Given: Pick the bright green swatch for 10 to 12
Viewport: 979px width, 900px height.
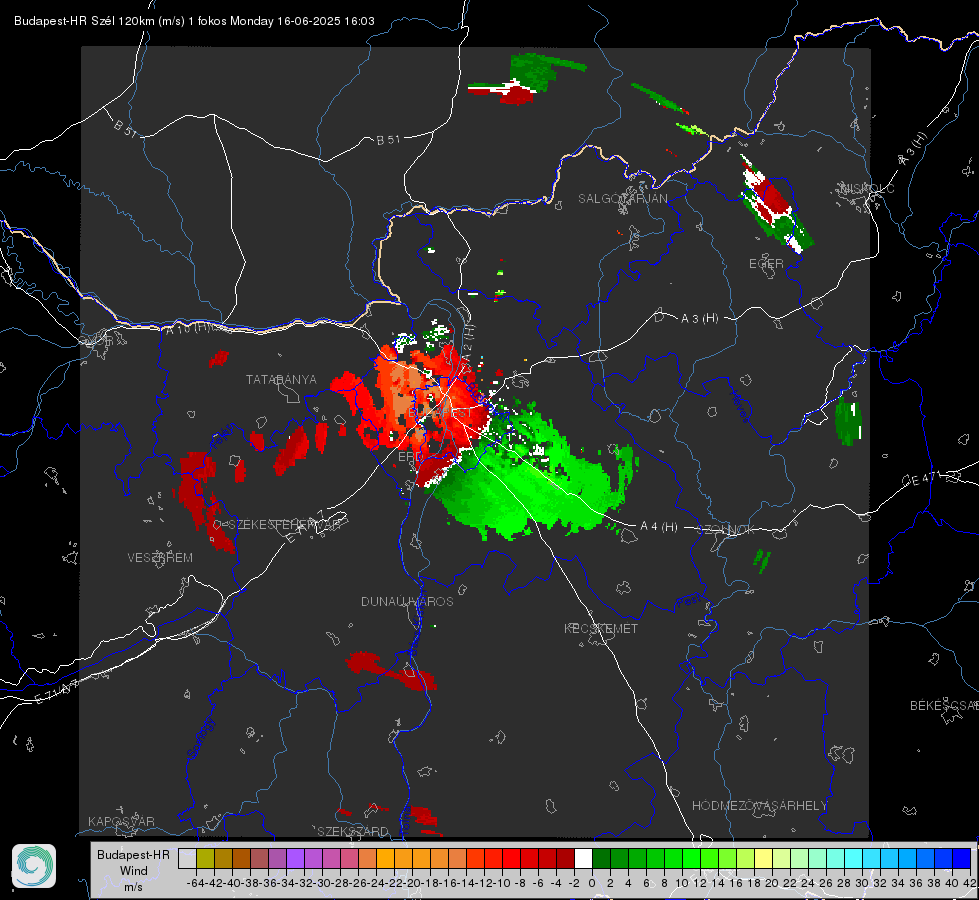Looking at the screenshot, I should [691, 858].
